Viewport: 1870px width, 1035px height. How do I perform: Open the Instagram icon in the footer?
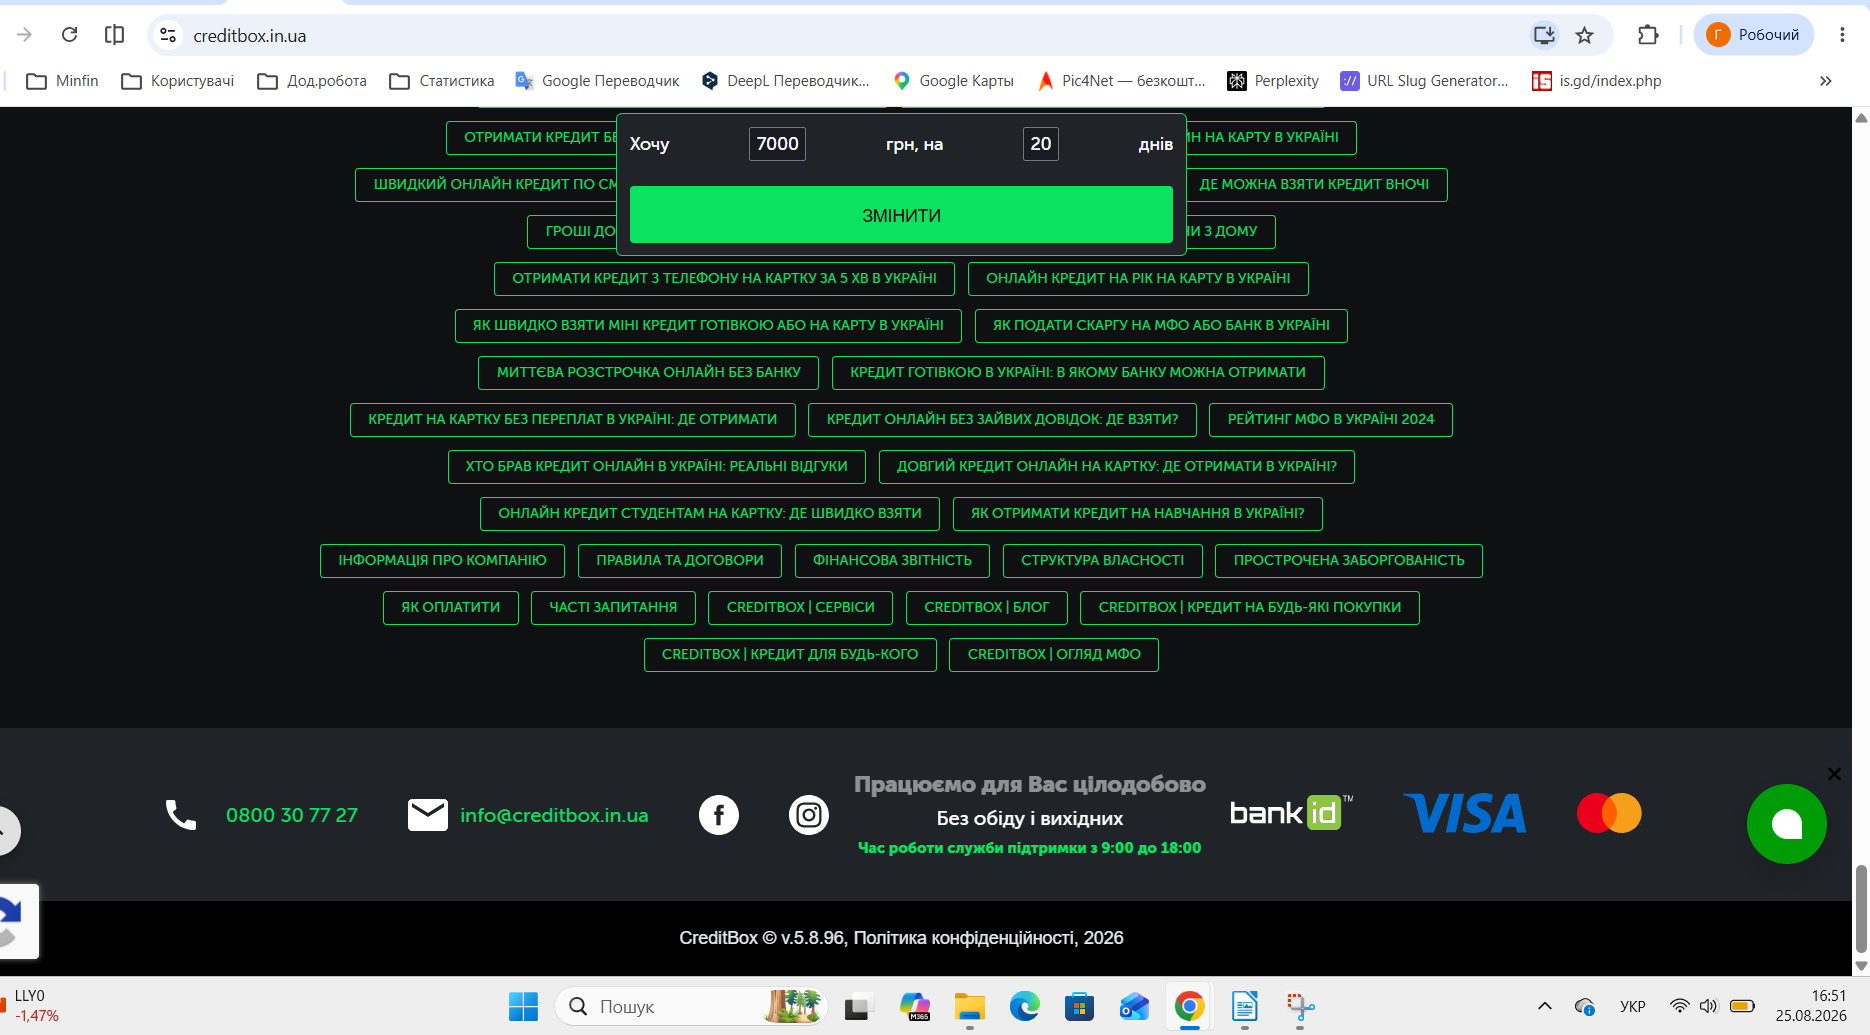point(808,815)
